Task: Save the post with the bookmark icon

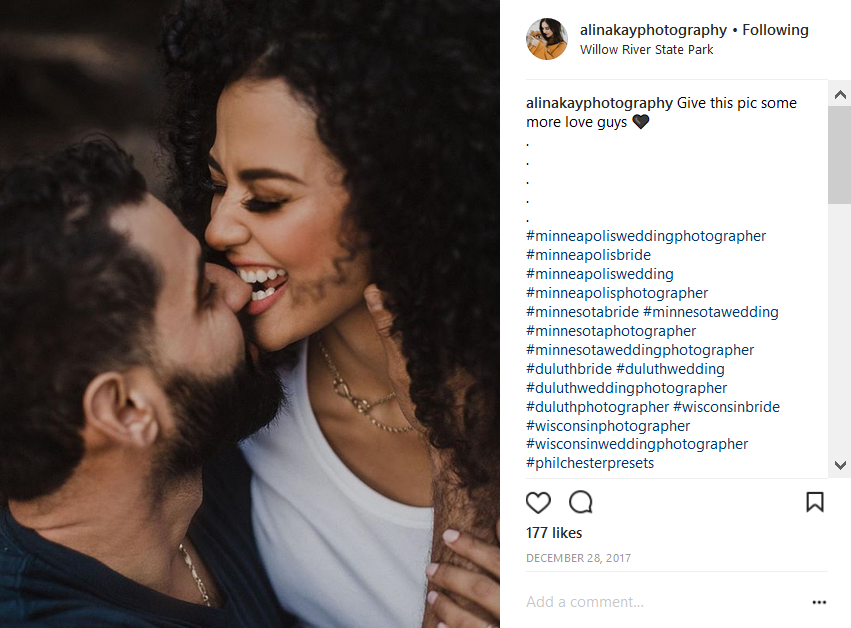Action: (x=815, y=502)
